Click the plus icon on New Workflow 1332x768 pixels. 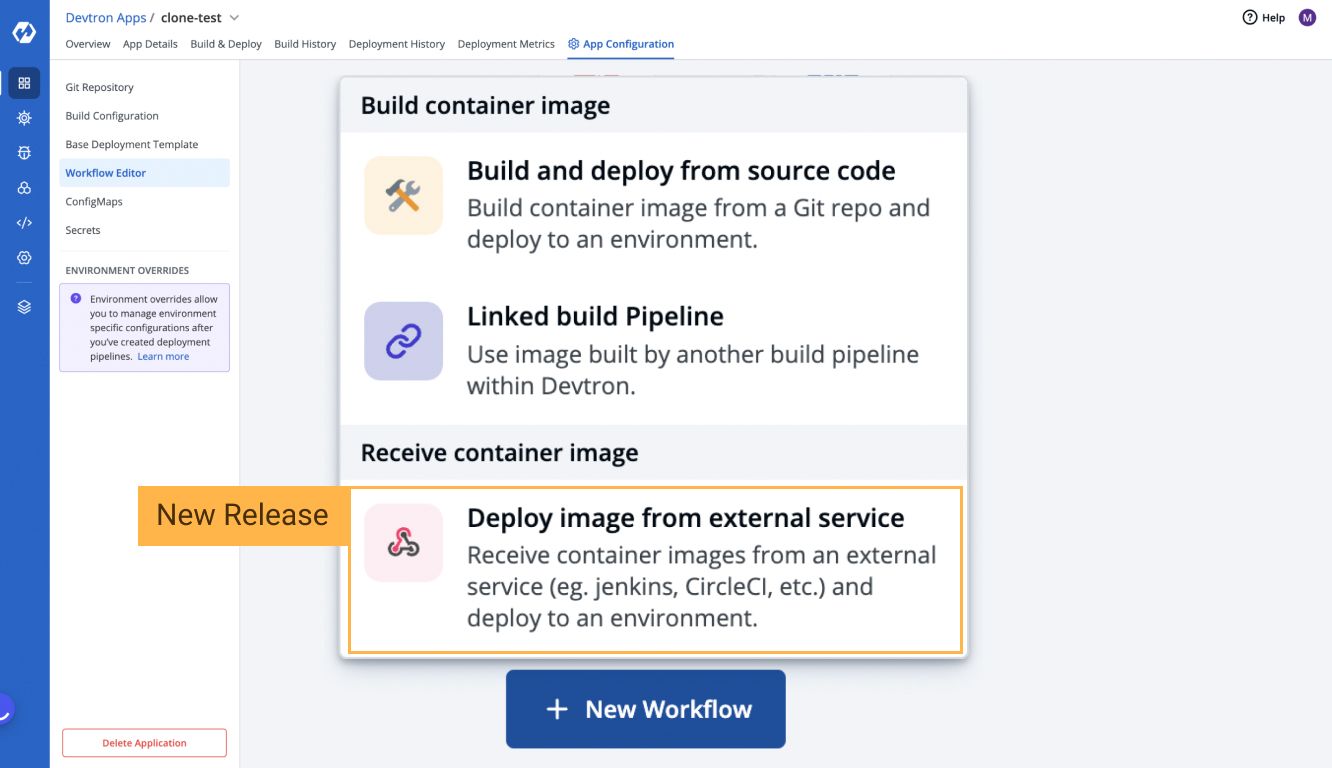point(557,709)
